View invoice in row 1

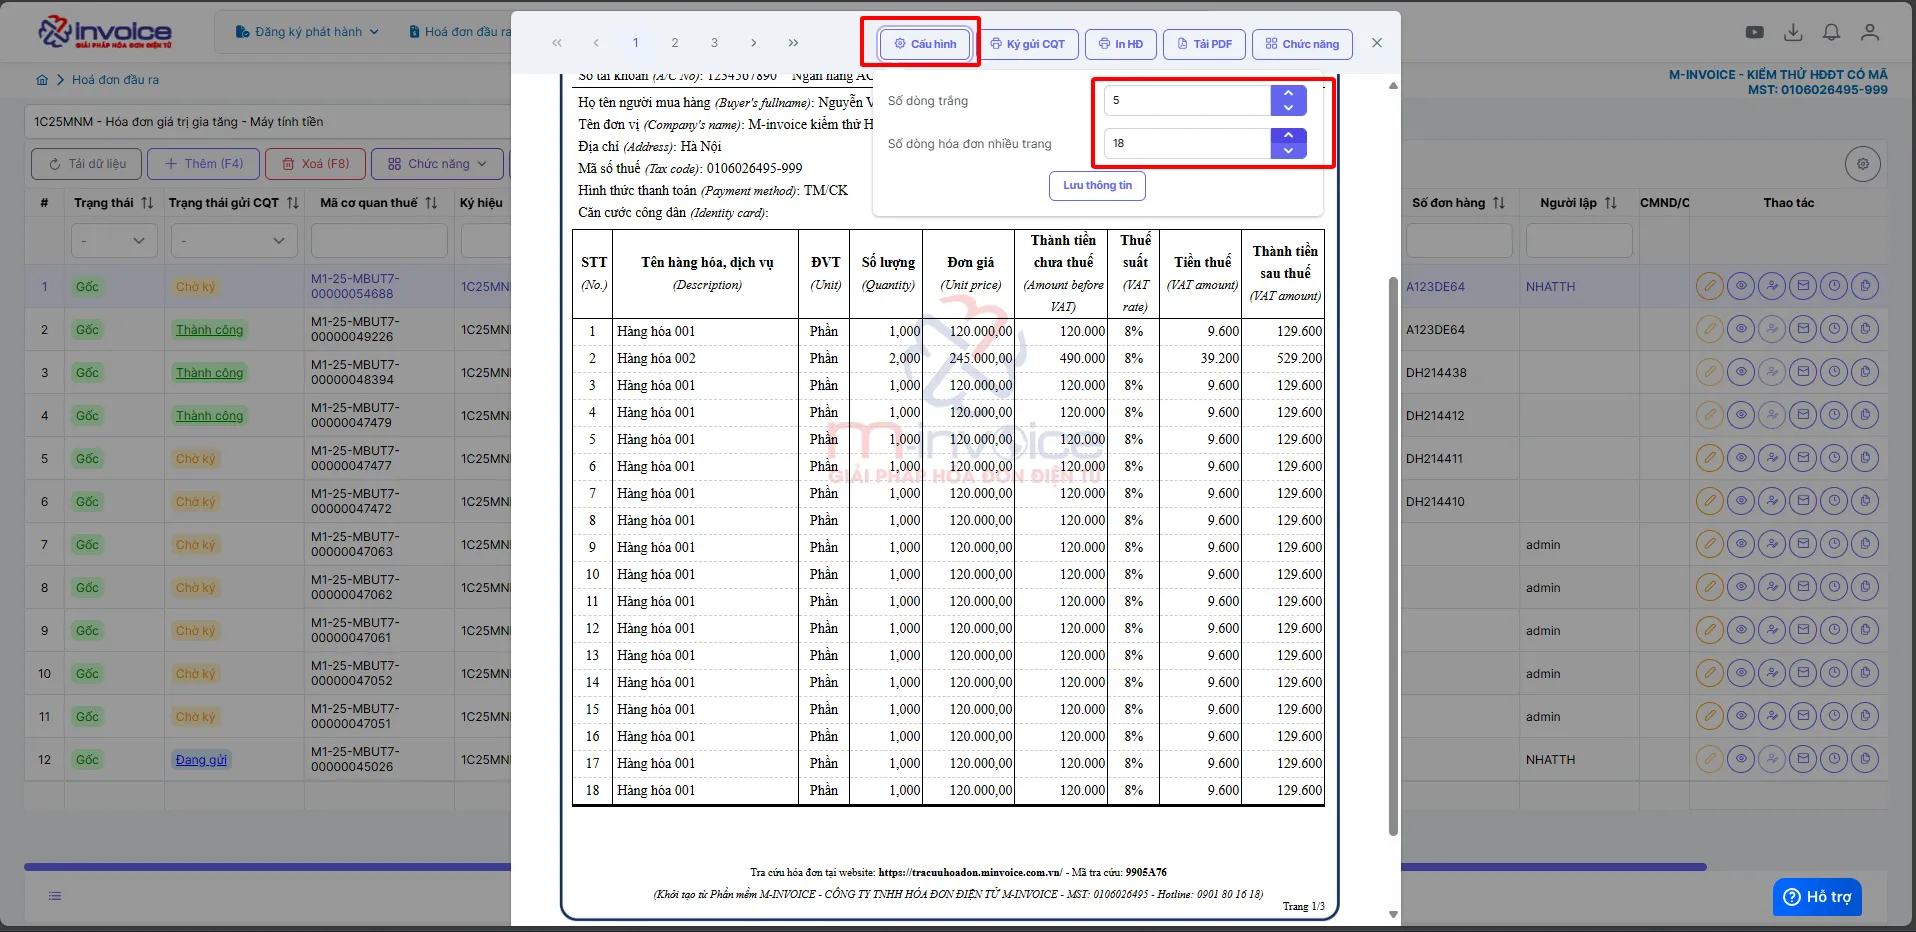pyautogui.click(x=1741, y=286)
